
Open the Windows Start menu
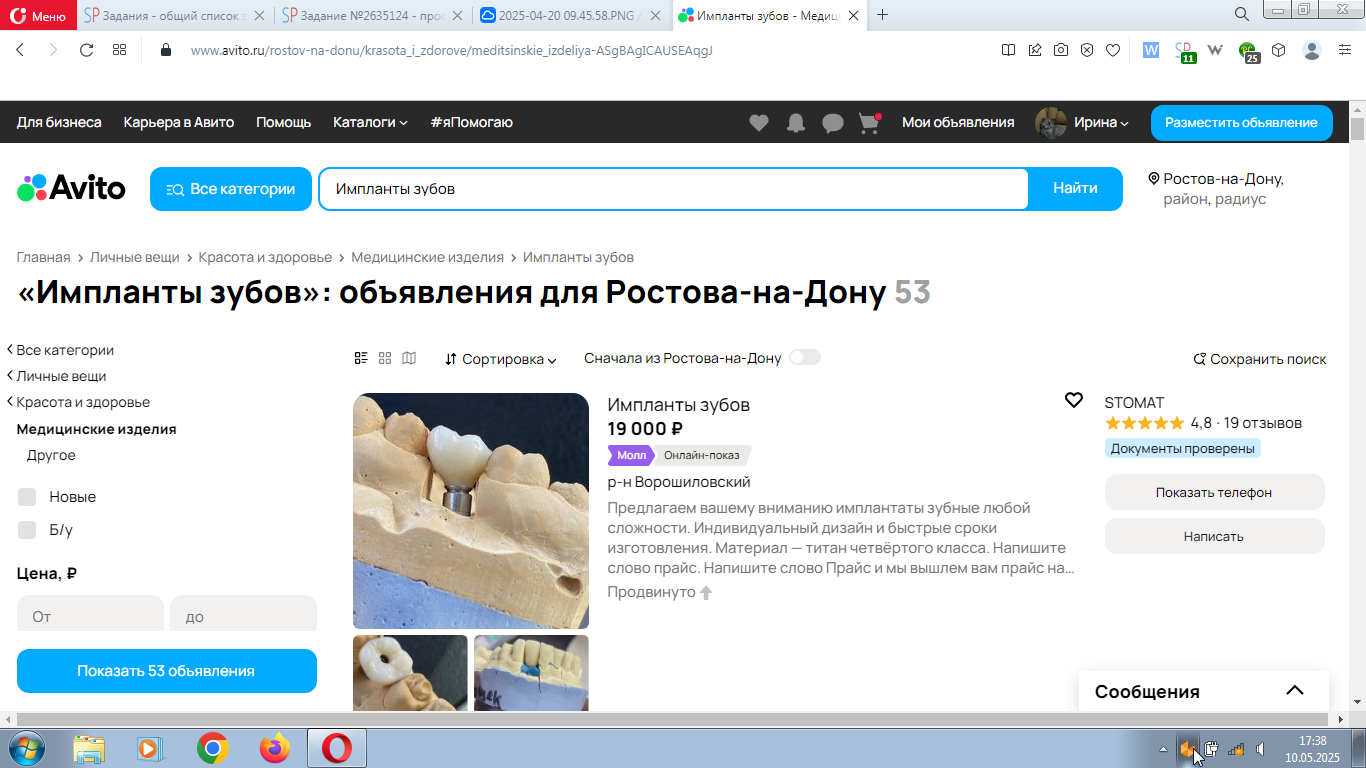click(x=26, y=748)
